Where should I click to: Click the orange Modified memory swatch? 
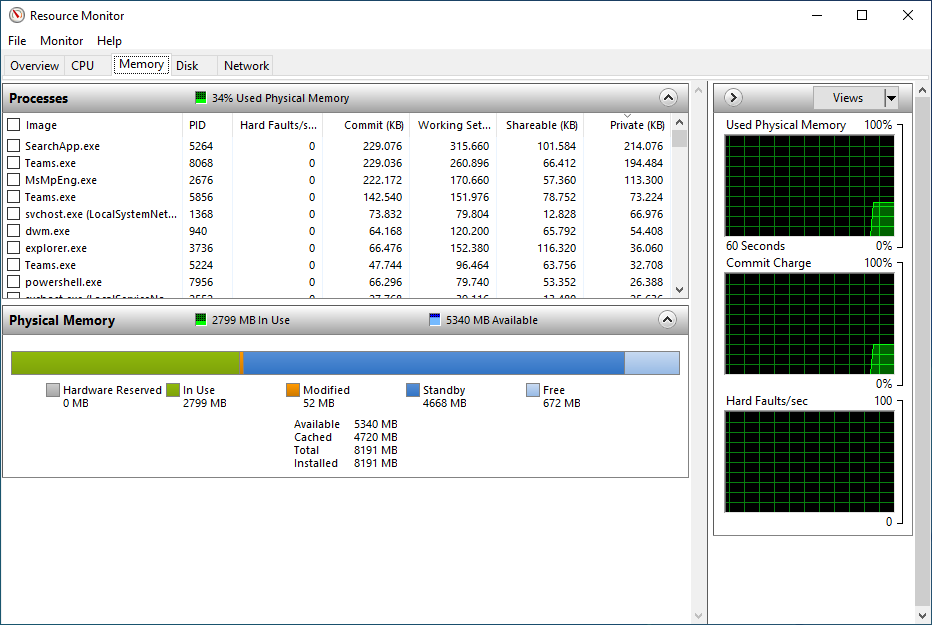tap(293, 390)
